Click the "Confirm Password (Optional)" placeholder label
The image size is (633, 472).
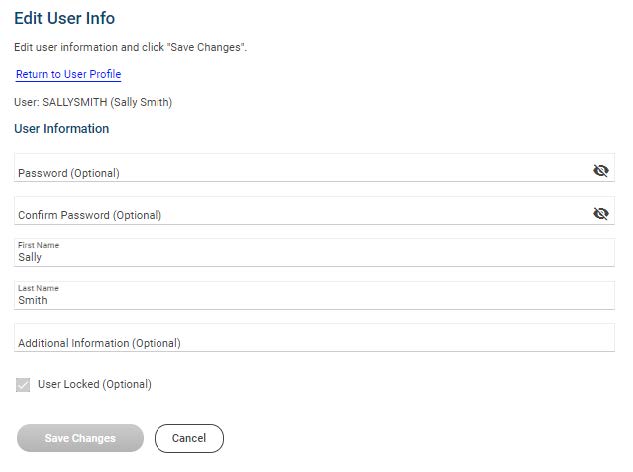click(89, 215)
